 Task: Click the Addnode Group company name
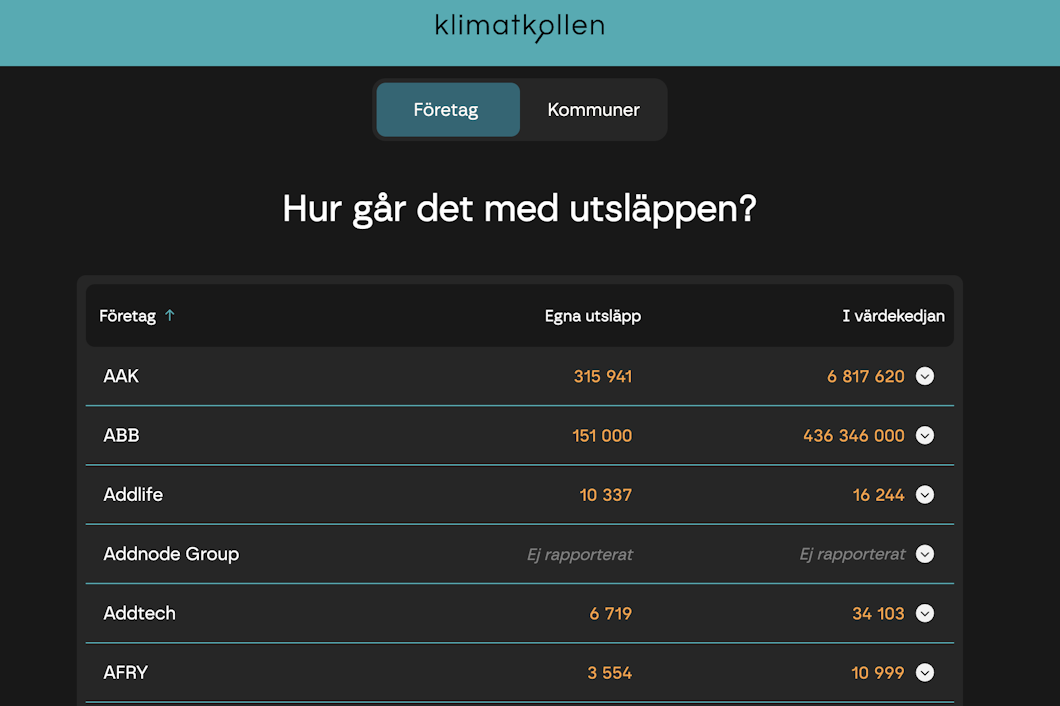point(171,554)
